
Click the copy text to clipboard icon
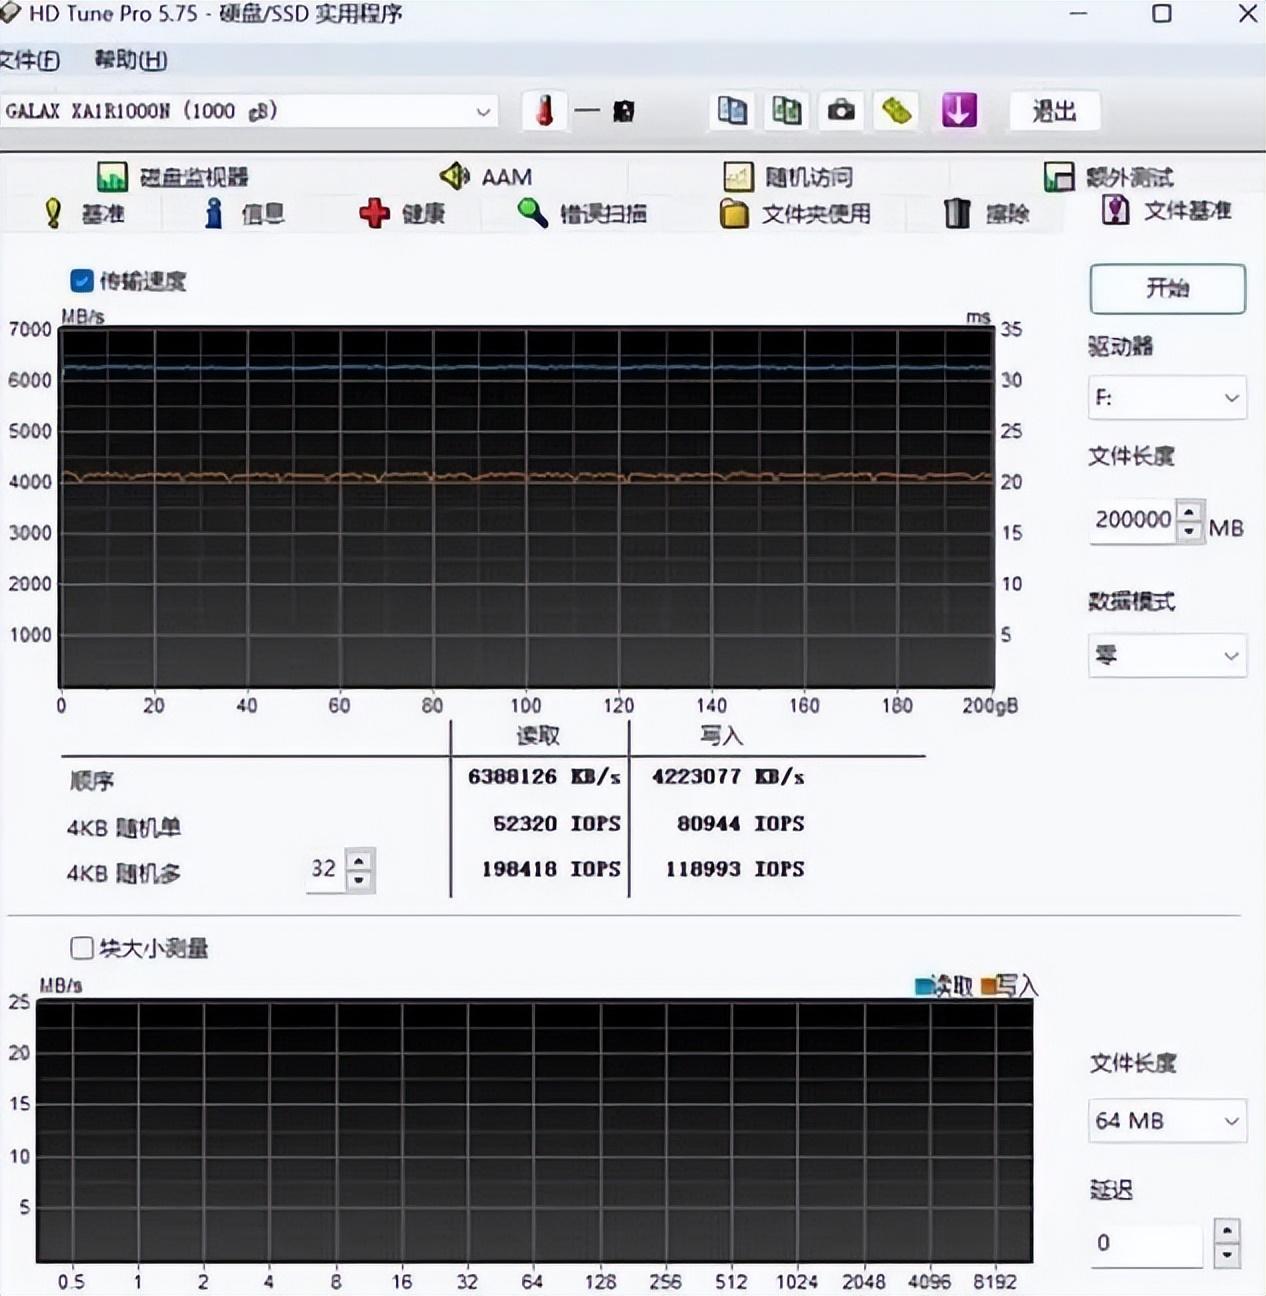pyautogui.click(x=732, y=111)
